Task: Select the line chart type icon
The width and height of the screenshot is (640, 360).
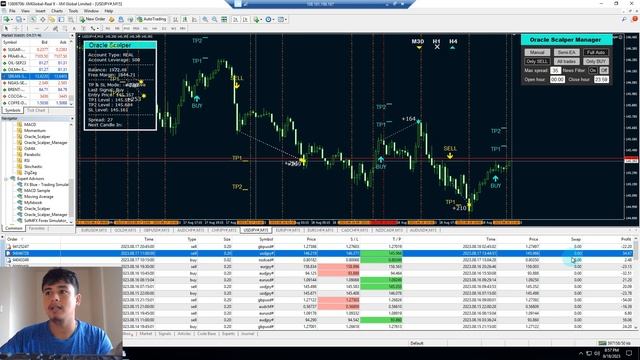Action: tap(194, 20)
